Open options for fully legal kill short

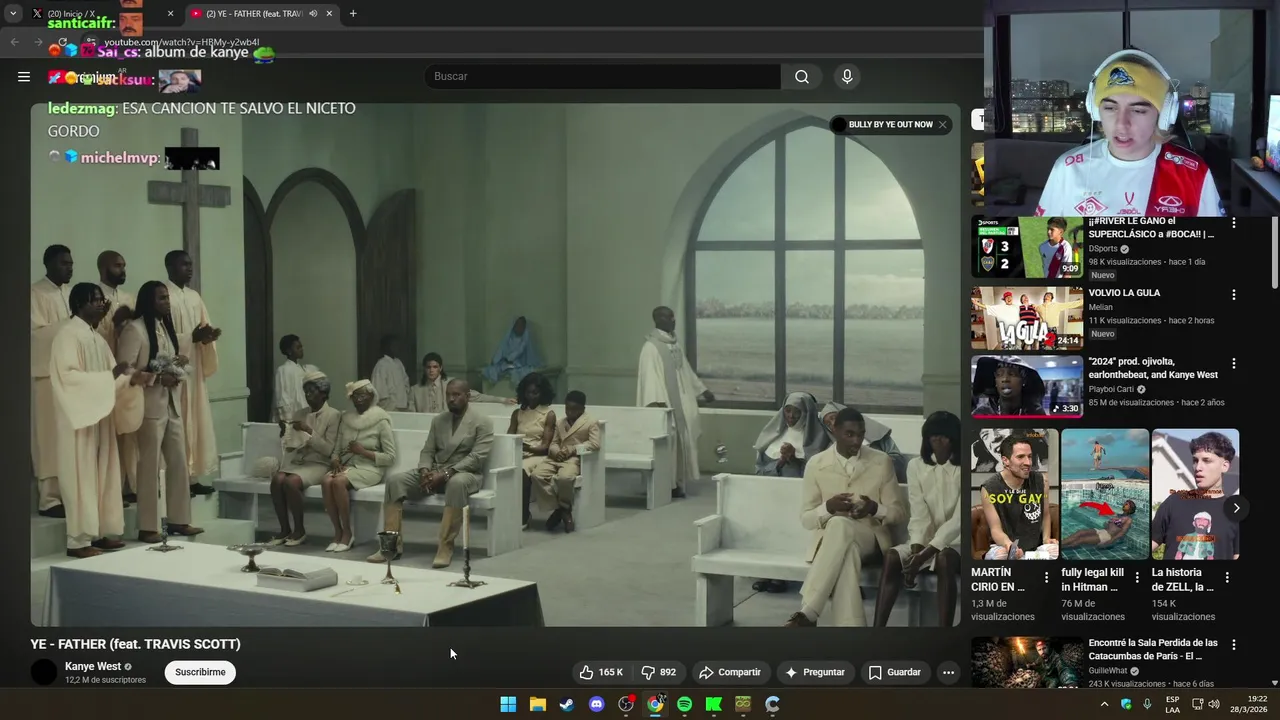tap(1137, 577)
